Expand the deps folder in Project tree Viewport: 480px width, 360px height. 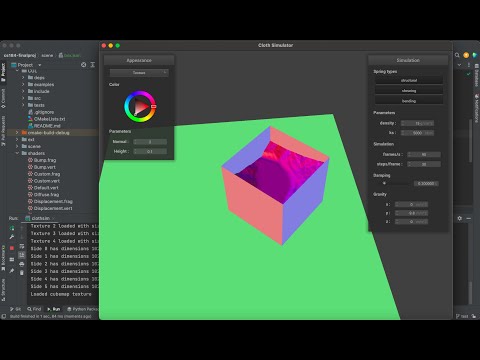(x=23, y=77)
